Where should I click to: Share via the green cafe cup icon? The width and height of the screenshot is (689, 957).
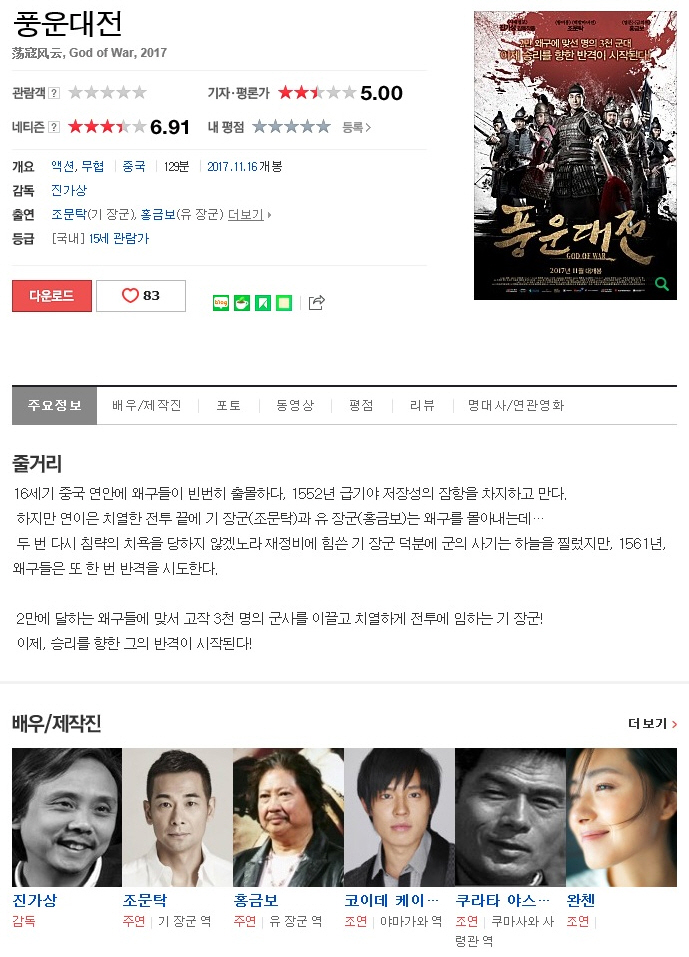(x=242, y=303)
